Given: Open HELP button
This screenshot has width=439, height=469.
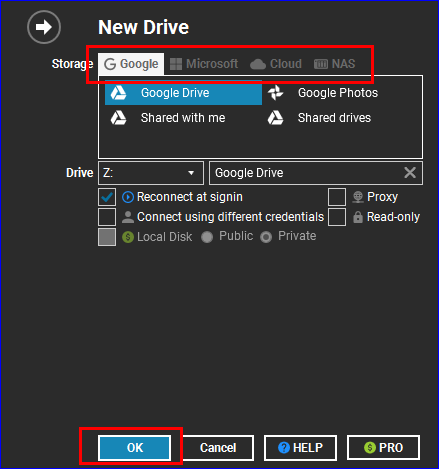Looking at the screenshot, I should pyautogui.click(x=300, y=448).
